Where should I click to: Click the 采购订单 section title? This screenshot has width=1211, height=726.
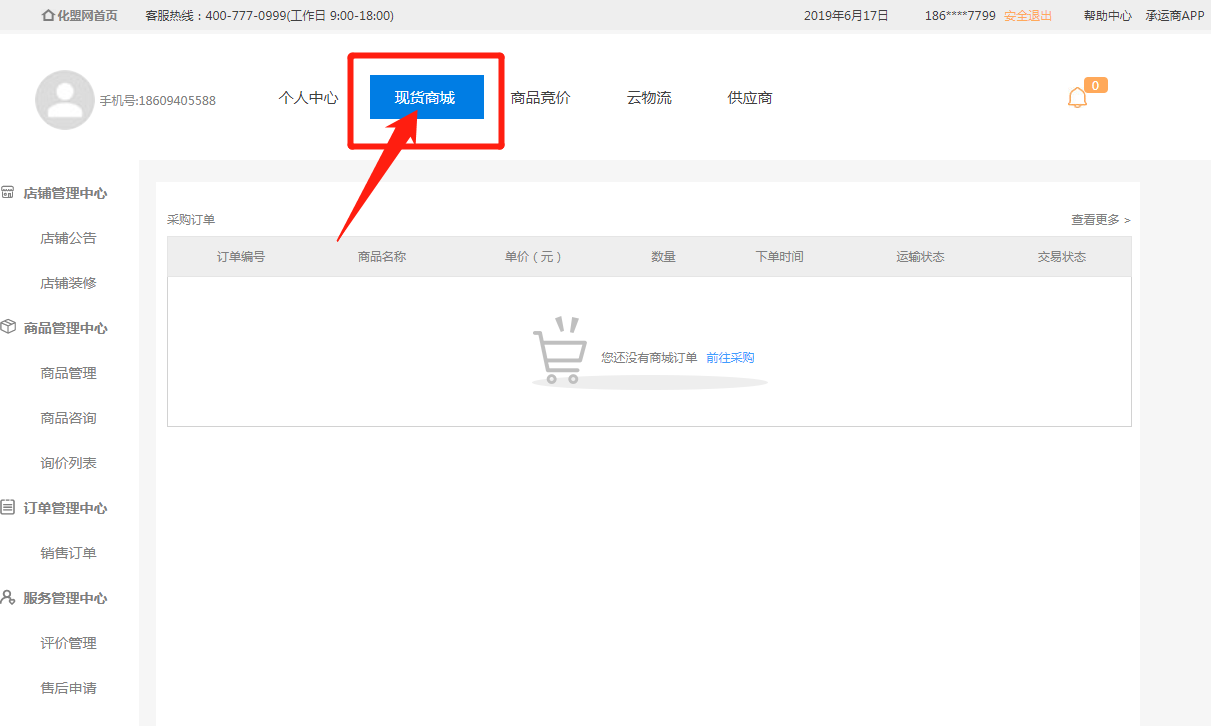pos(191,220)
